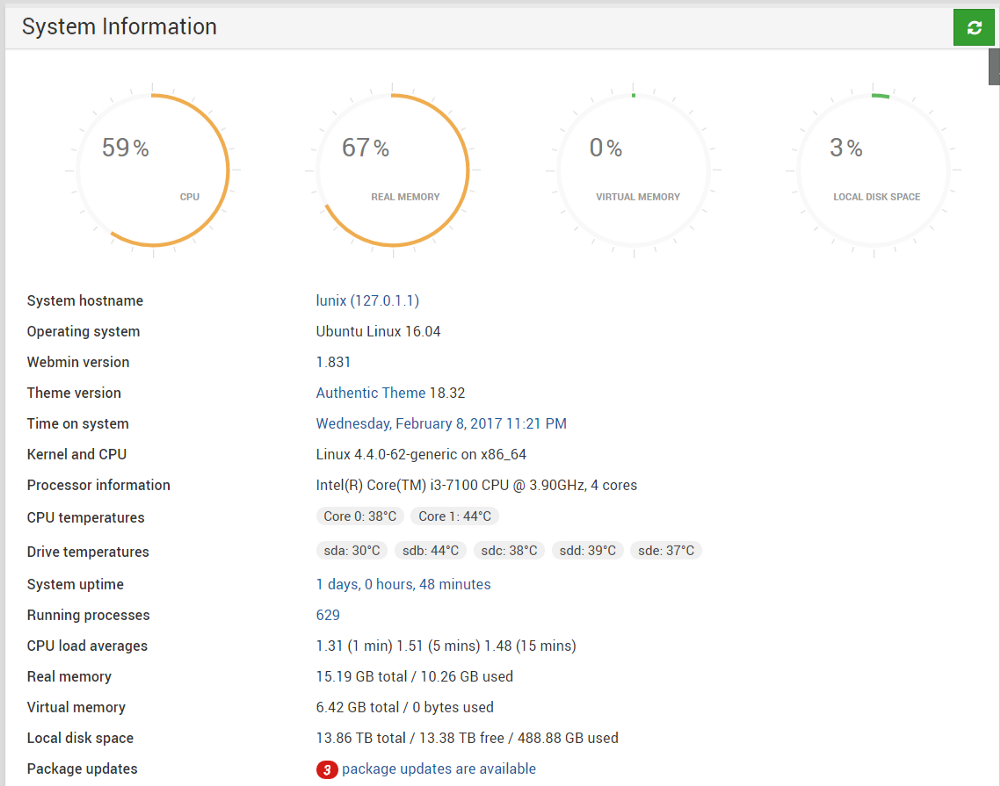
Task: Click the green refresh system information button
Action: tap(973, 27)
